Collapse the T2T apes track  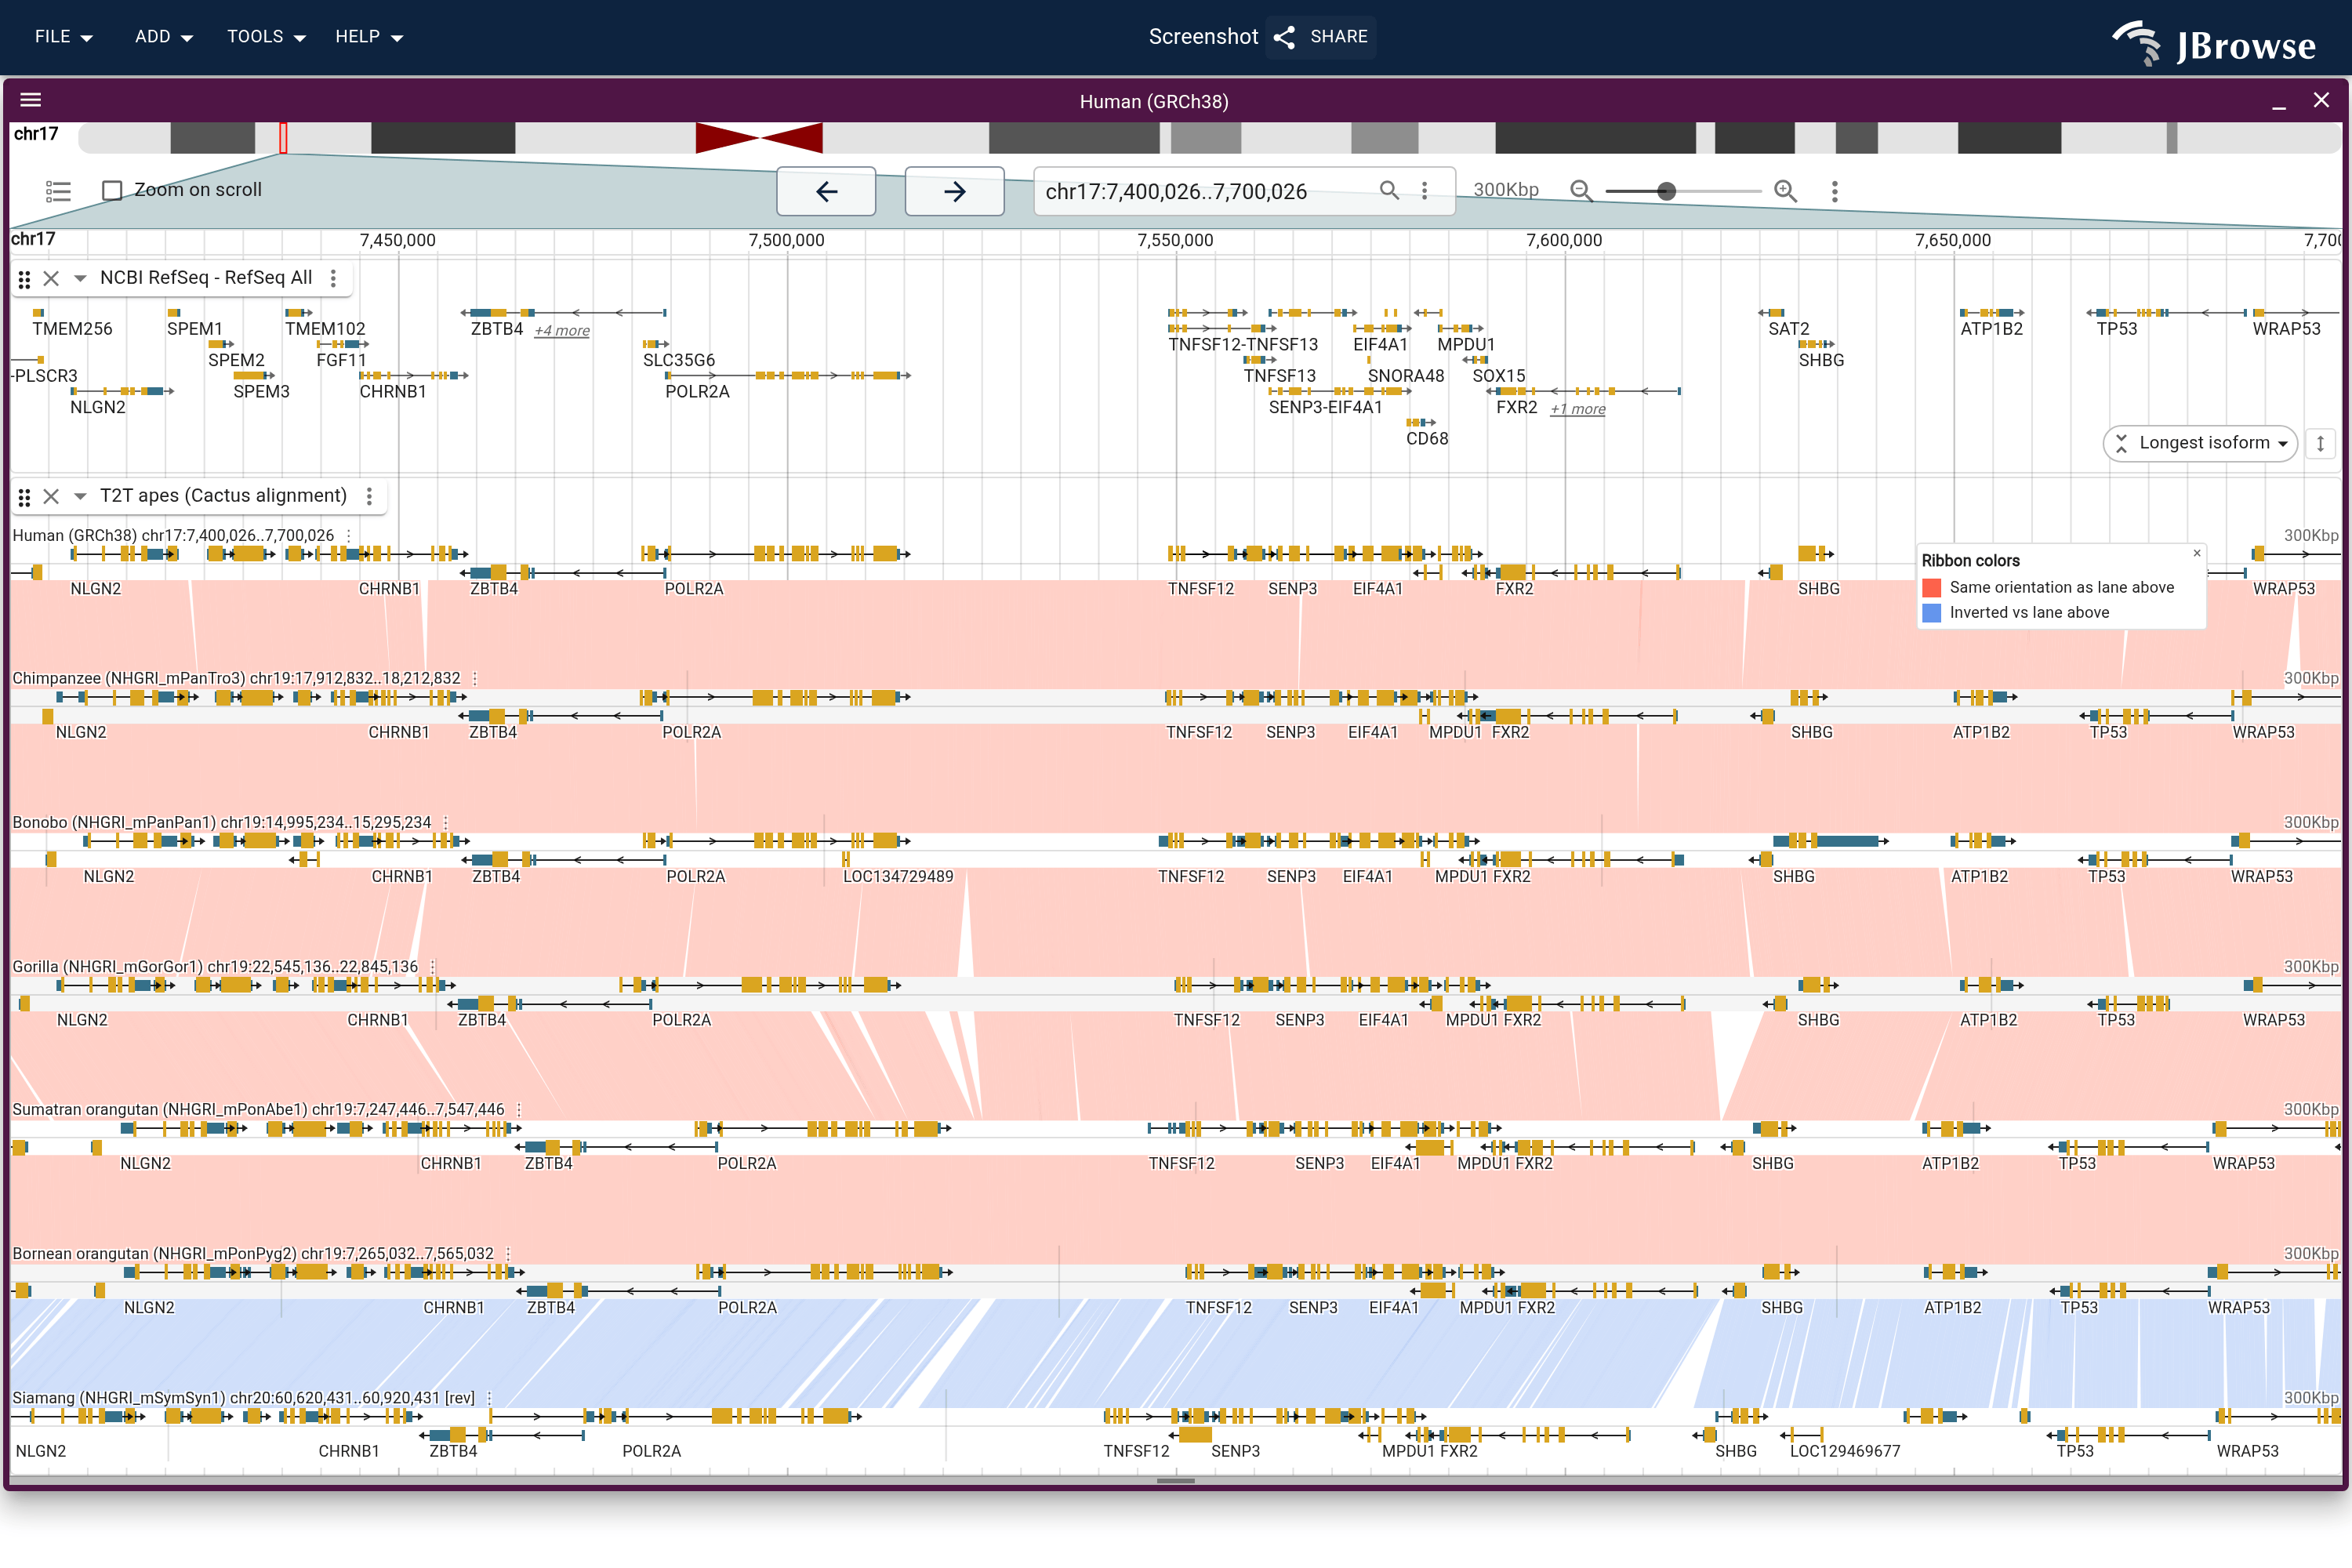[x=80, y=496]
